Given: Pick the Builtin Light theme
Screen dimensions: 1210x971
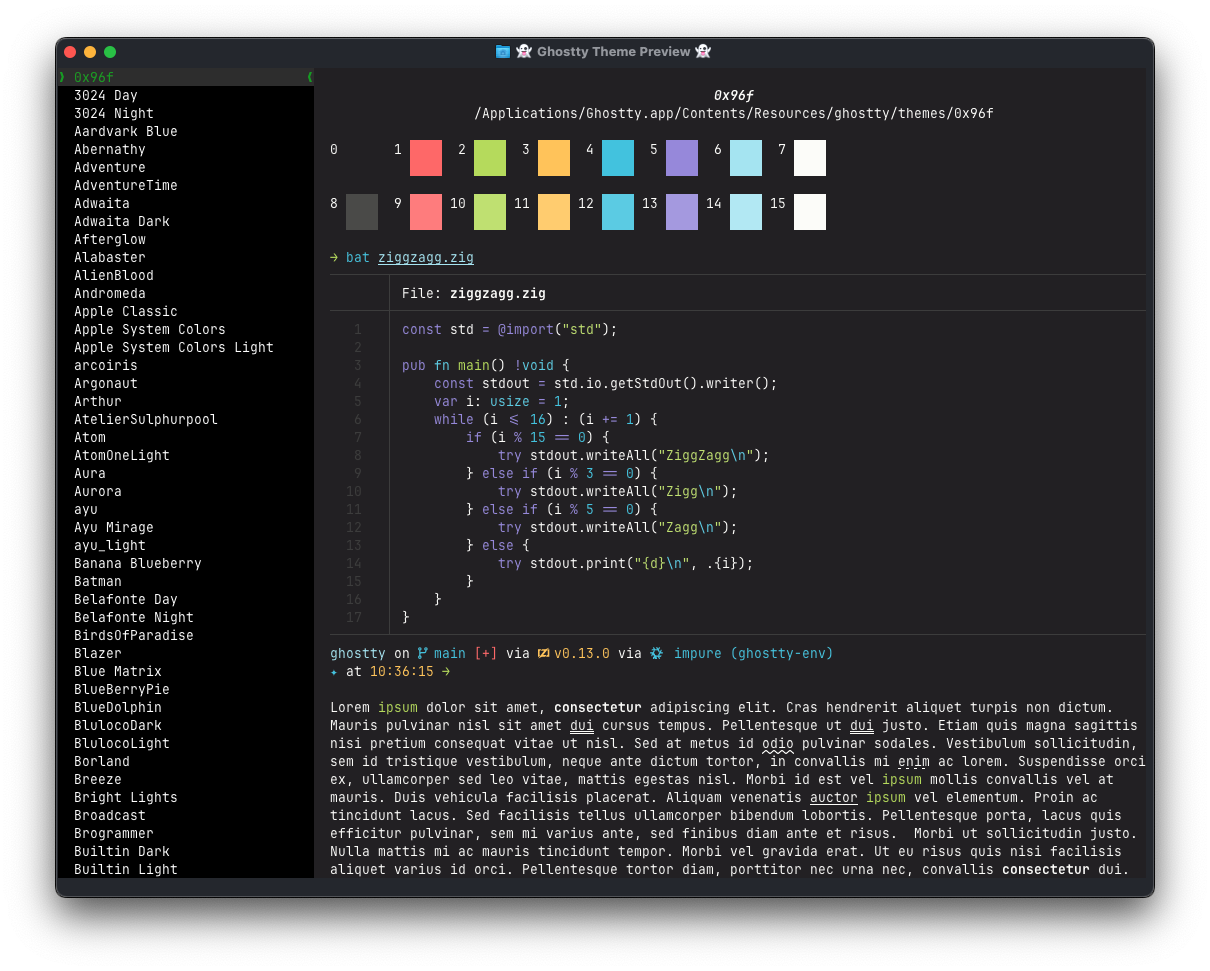Looking at the screenshot, I should coord(126,870).
